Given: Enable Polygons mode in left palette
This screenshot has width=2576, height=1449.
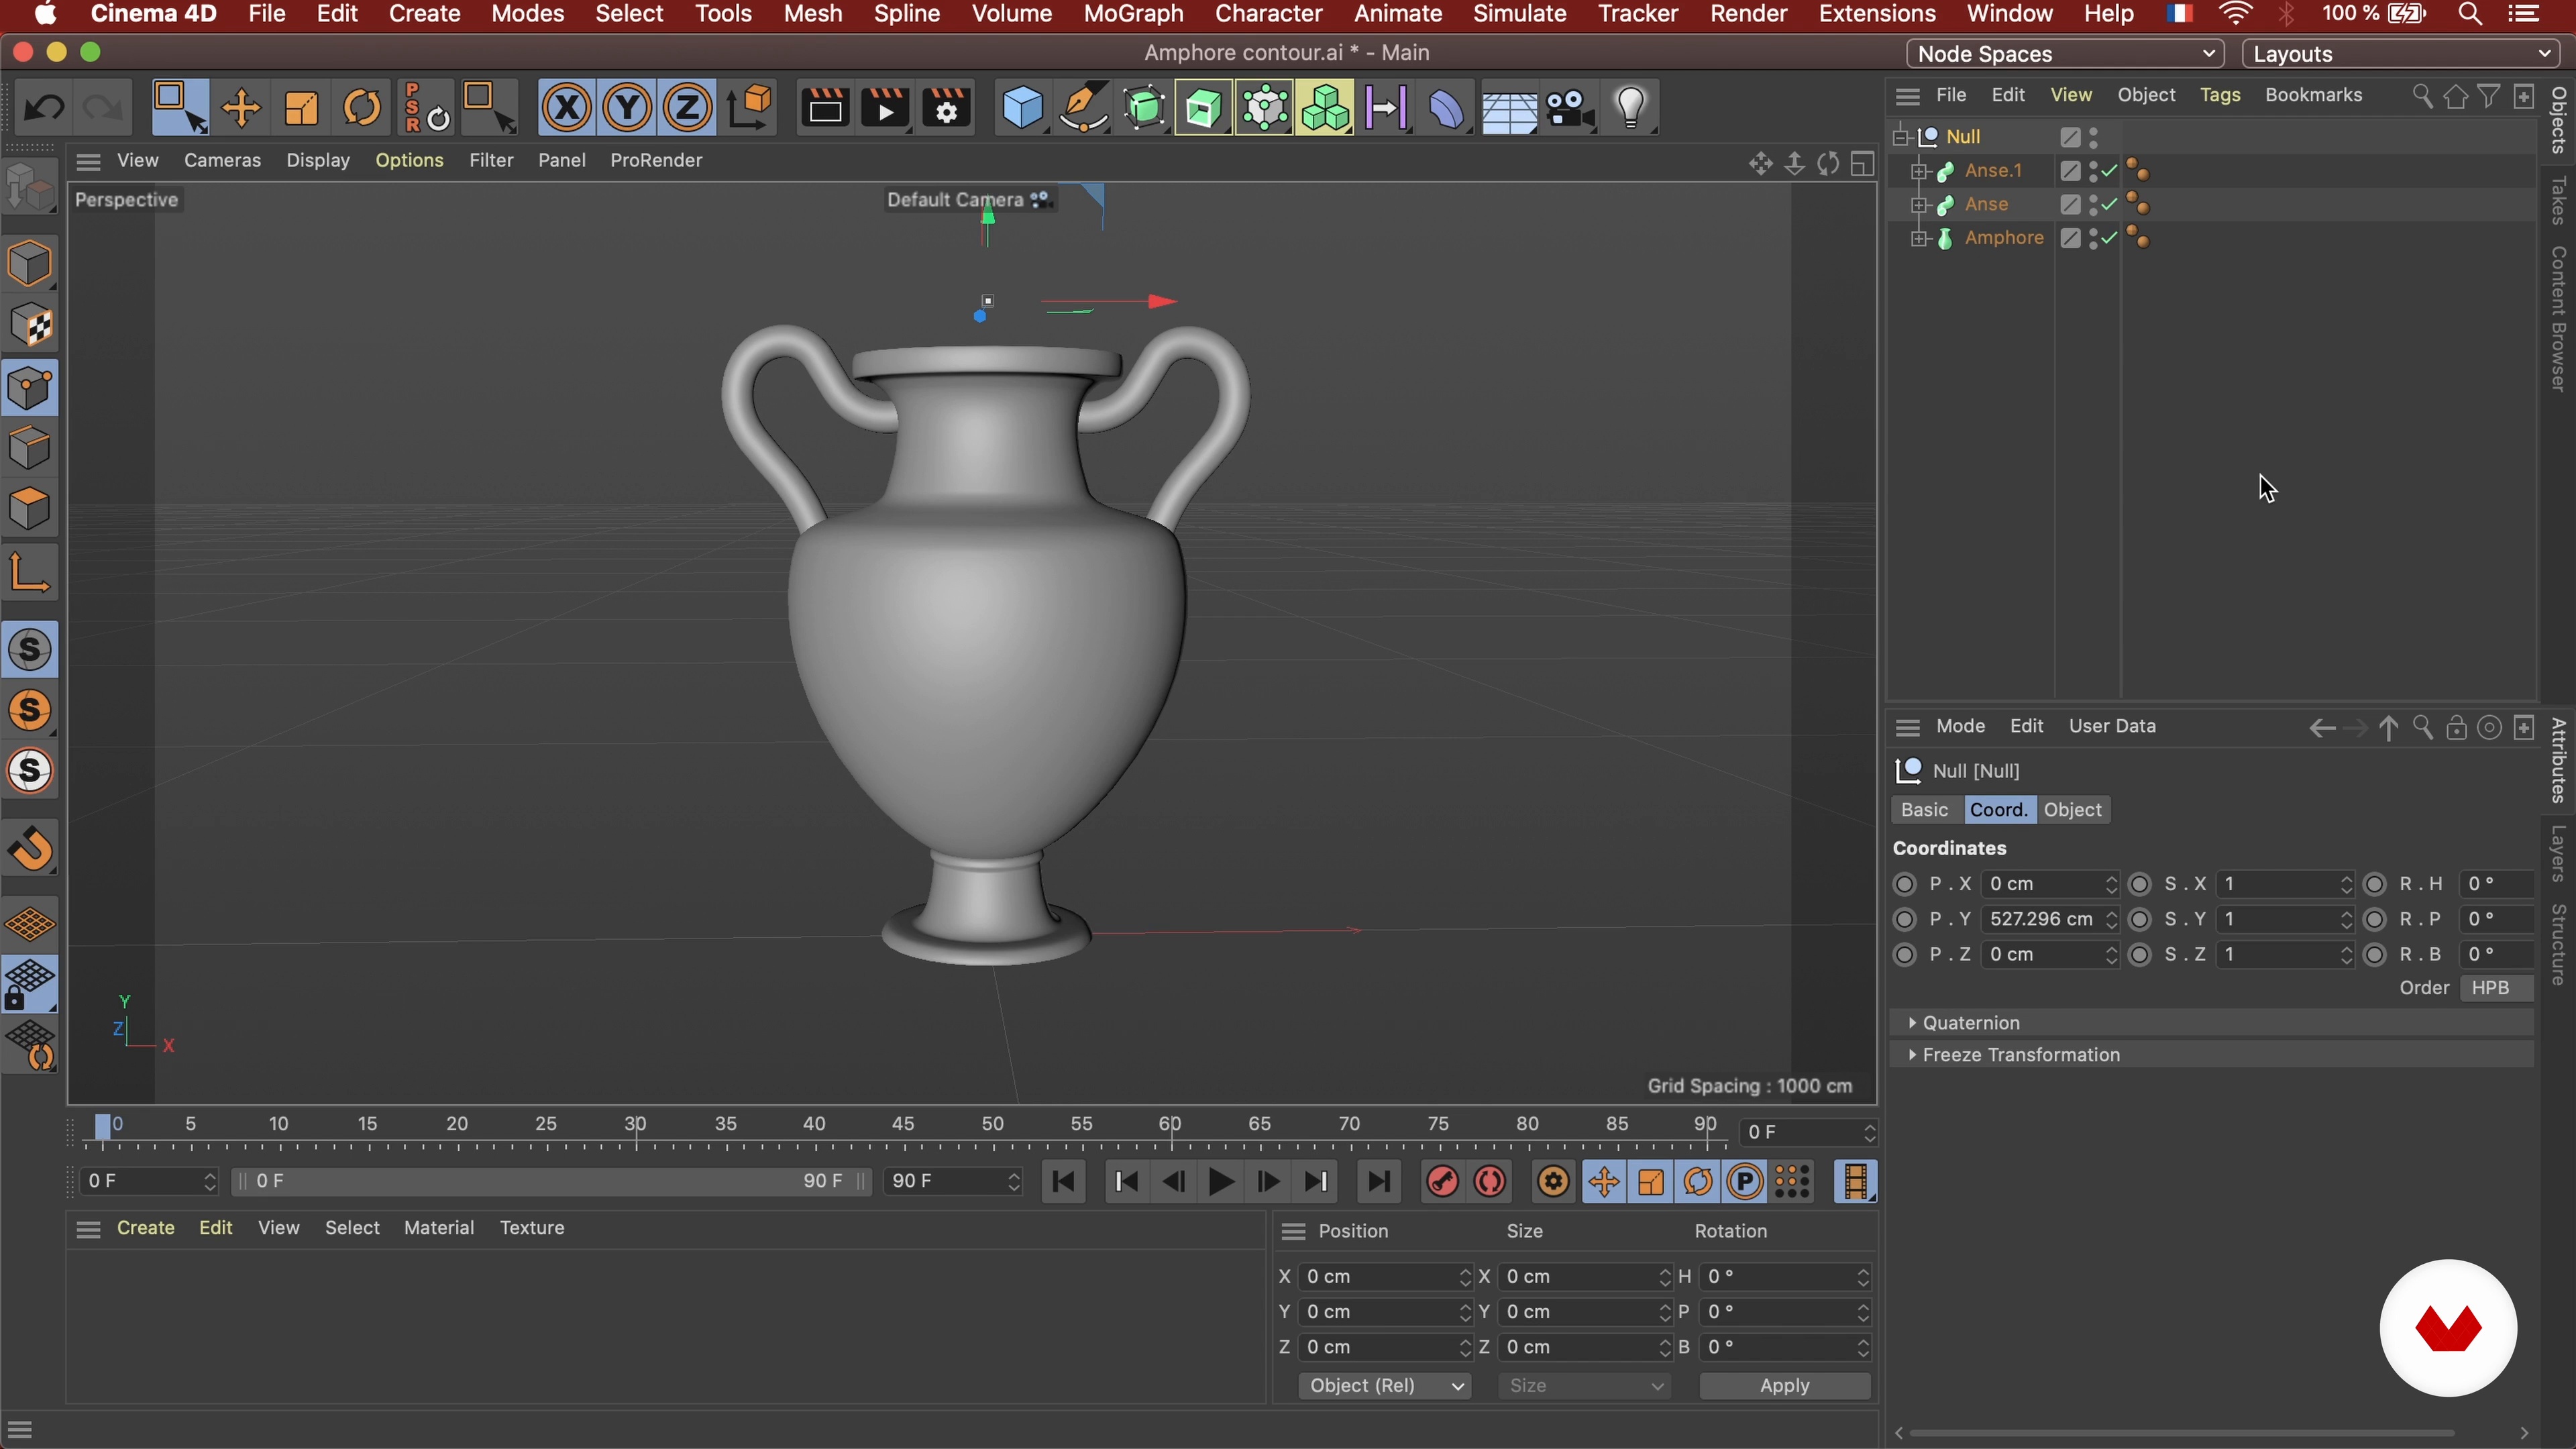Looking at the screenshot, I should pyautogui.click(x=30, y=509).
